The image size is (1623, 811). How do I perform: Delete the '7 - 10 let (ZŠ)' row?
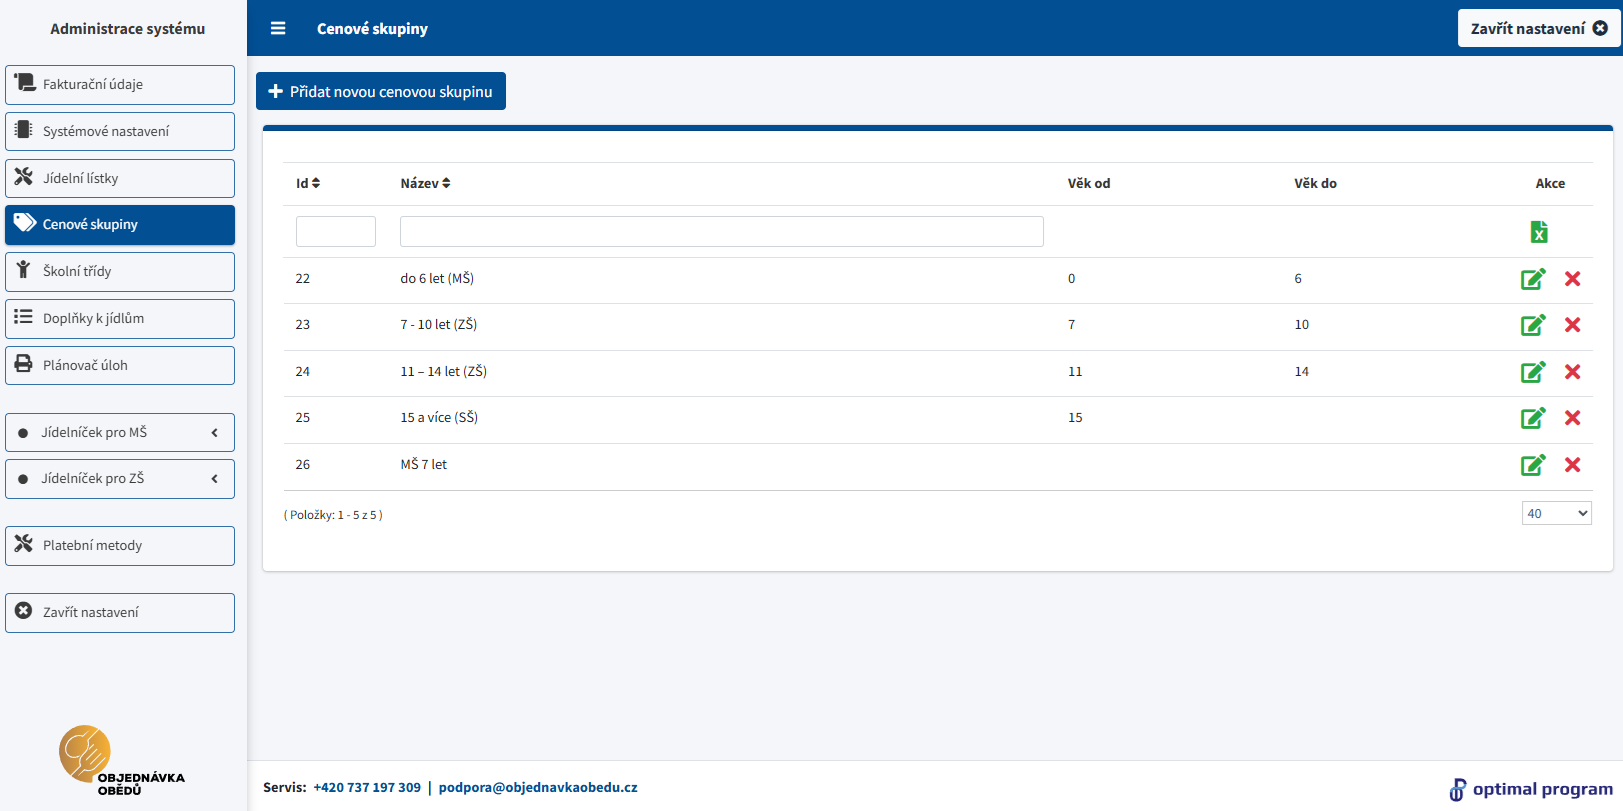[1572, 325]
